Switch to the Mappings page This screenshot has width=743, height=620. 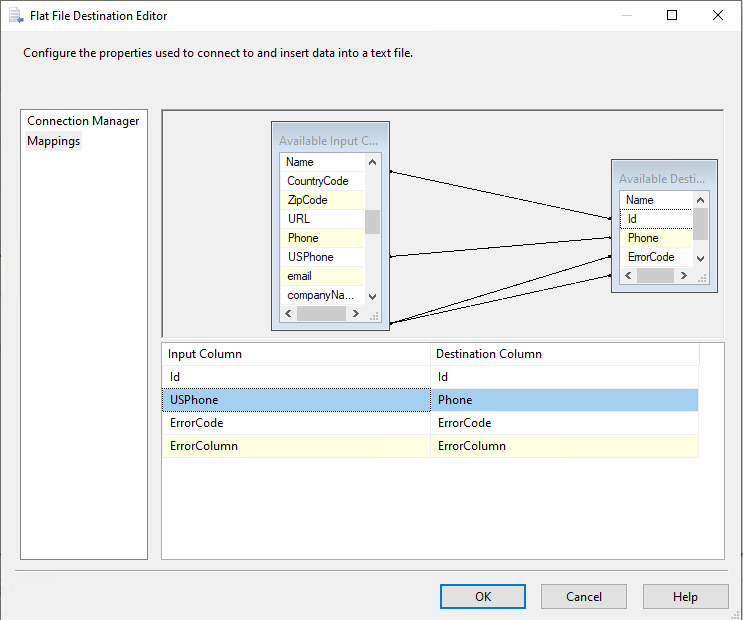tap(54, 141)
